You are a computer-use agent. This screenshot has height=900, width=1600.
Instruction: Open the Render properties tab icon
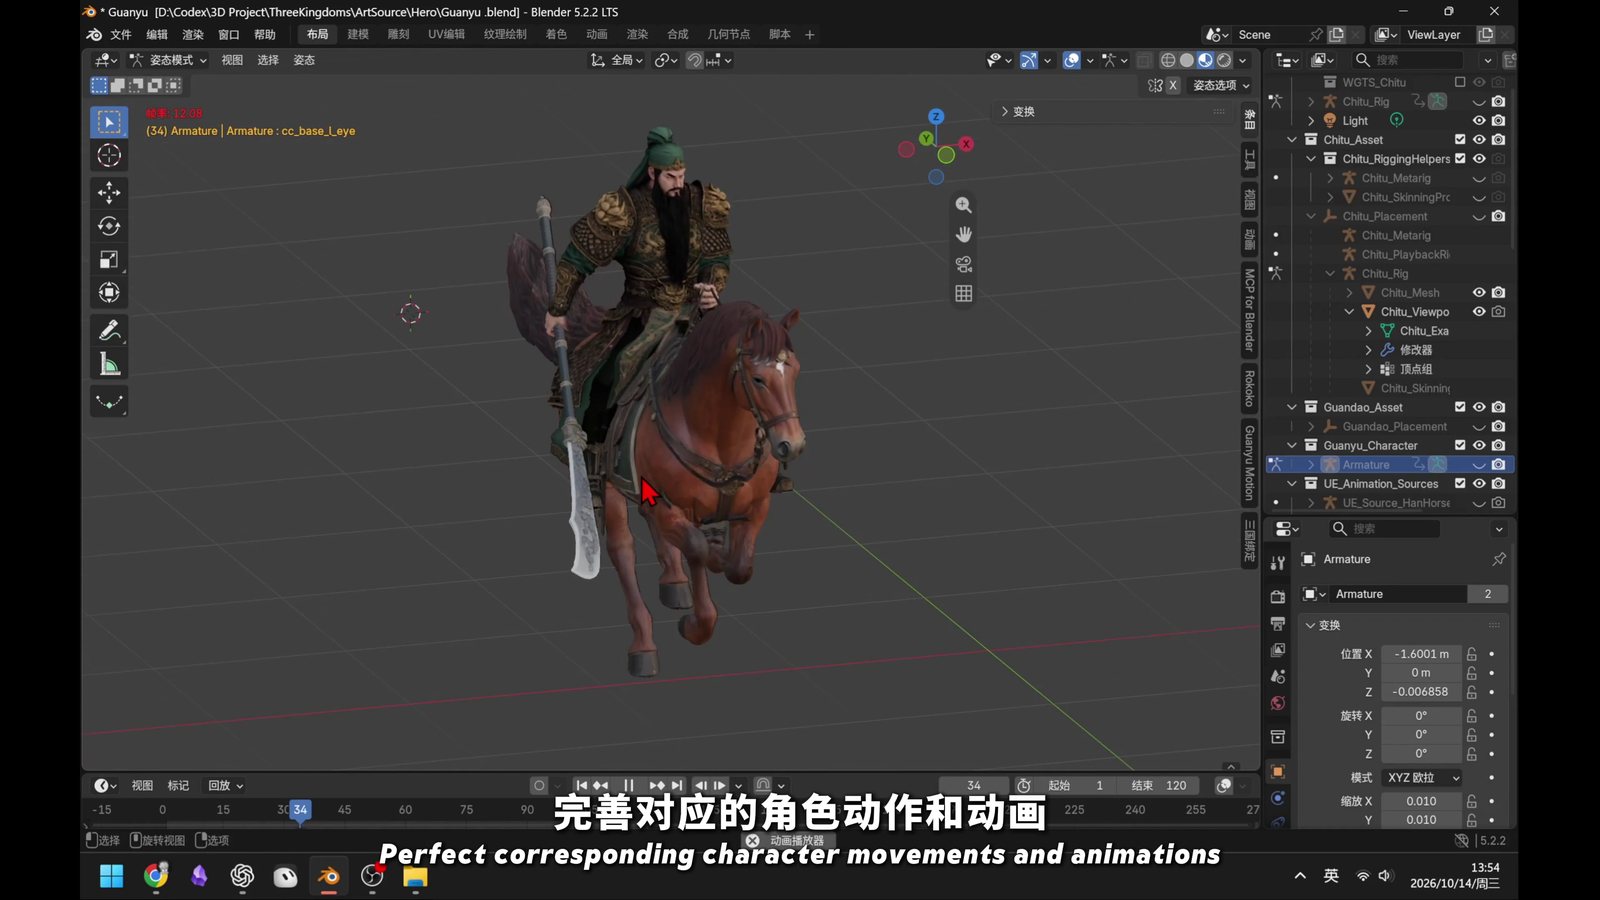(1277, 596)
